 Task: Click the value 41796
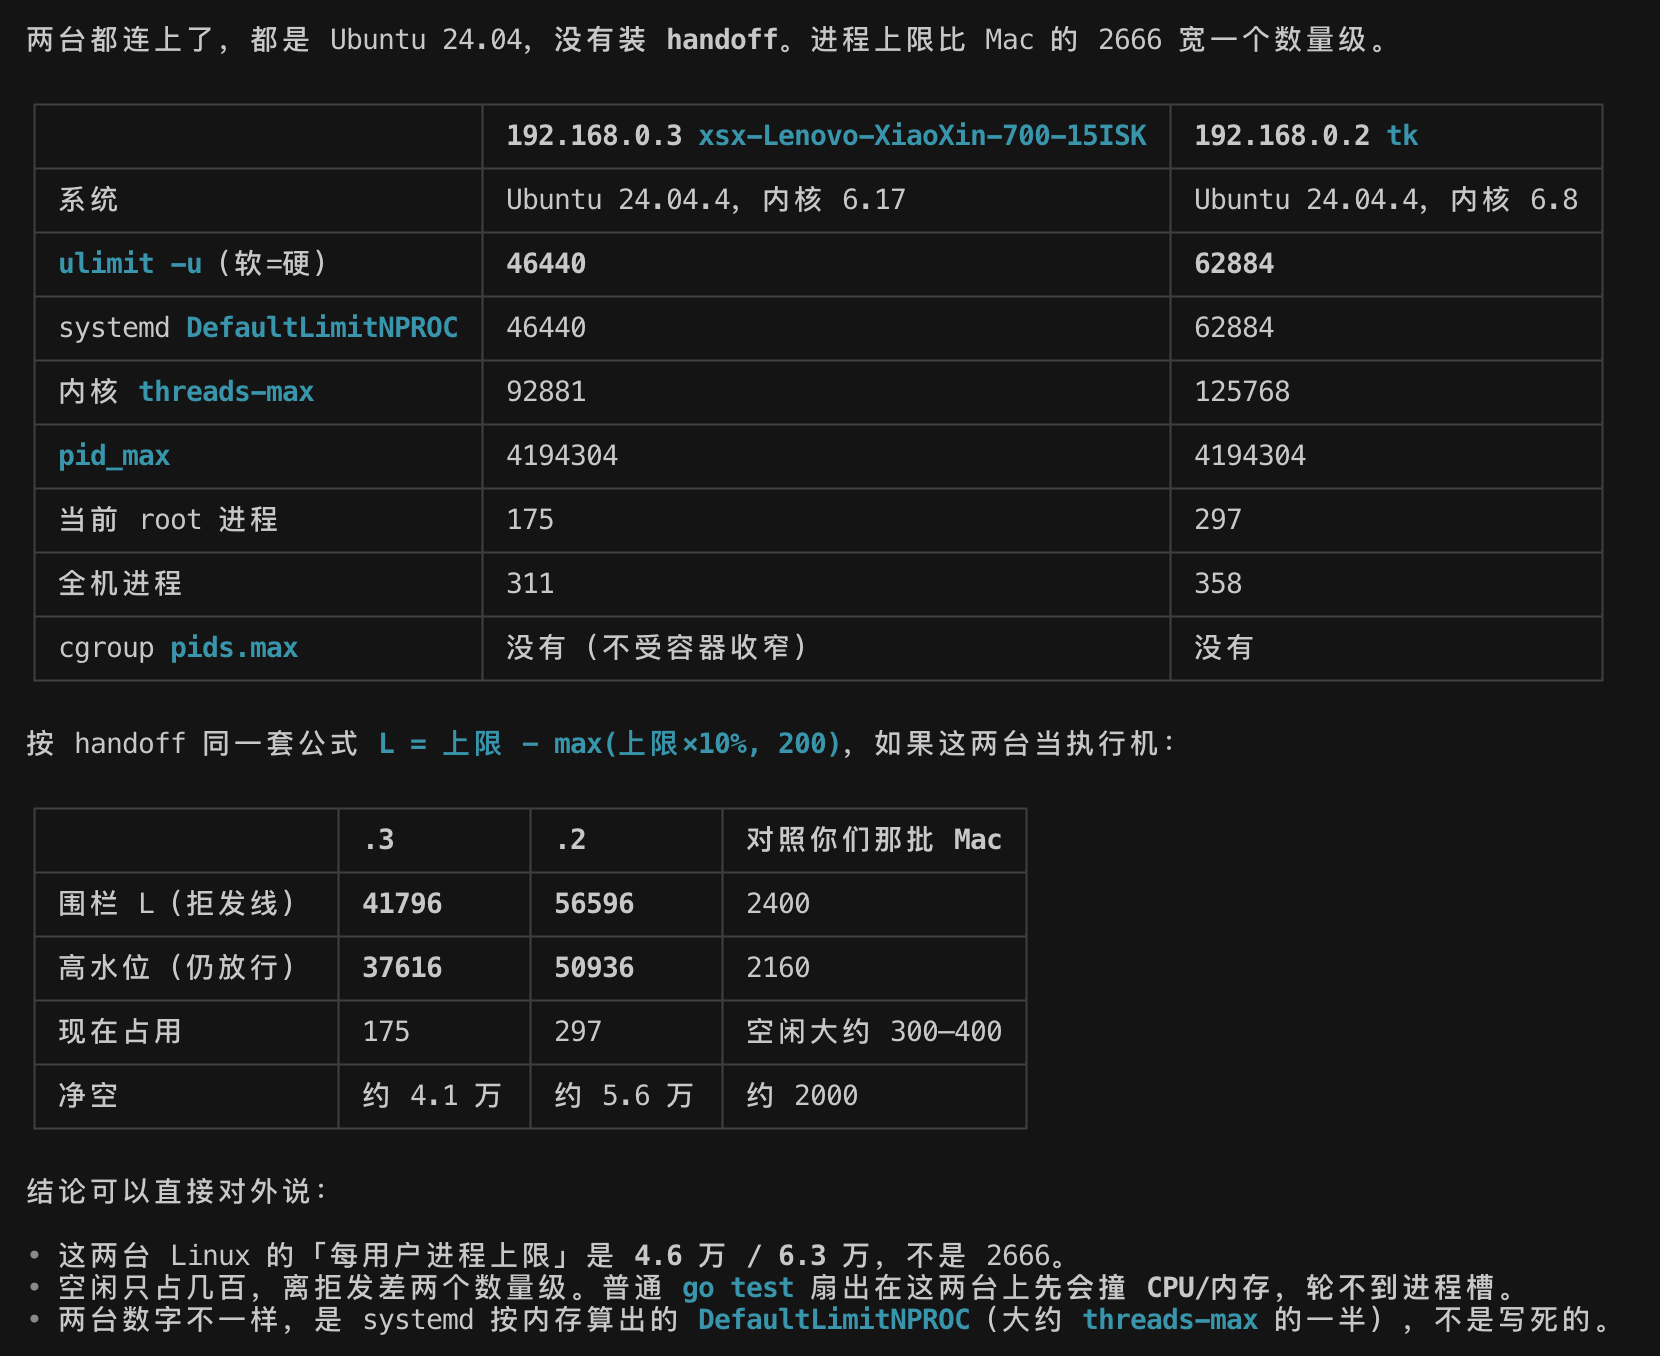pyautogui.click(x=402, y=904)
